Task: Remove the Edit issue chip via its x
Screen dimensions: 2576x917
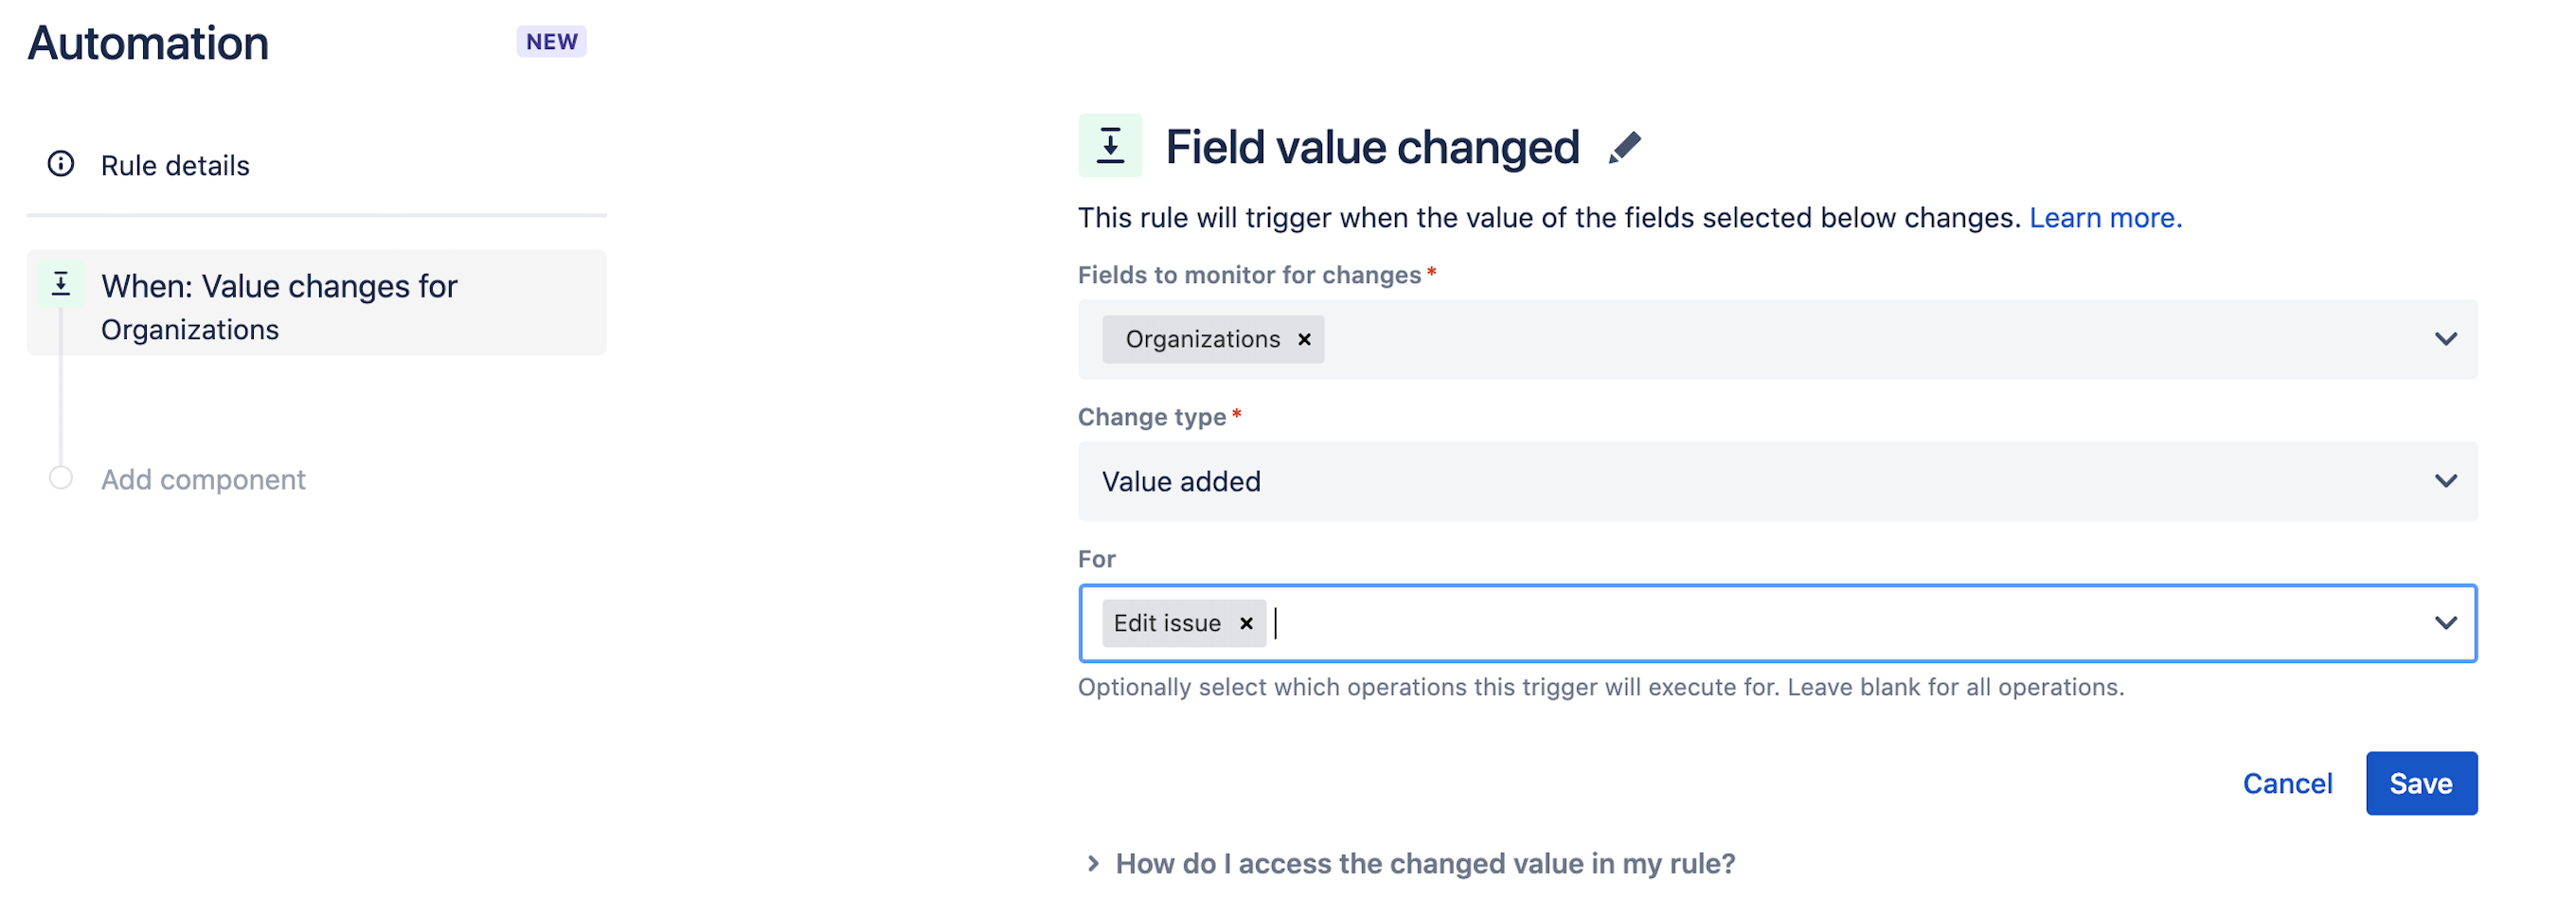Action: click(x=1246, y=623)
